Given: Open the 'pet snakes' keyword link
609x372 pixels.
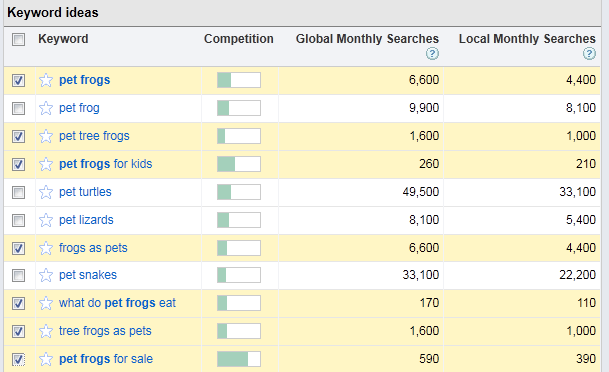Looking at the screenshot, I should click(88, 275).
